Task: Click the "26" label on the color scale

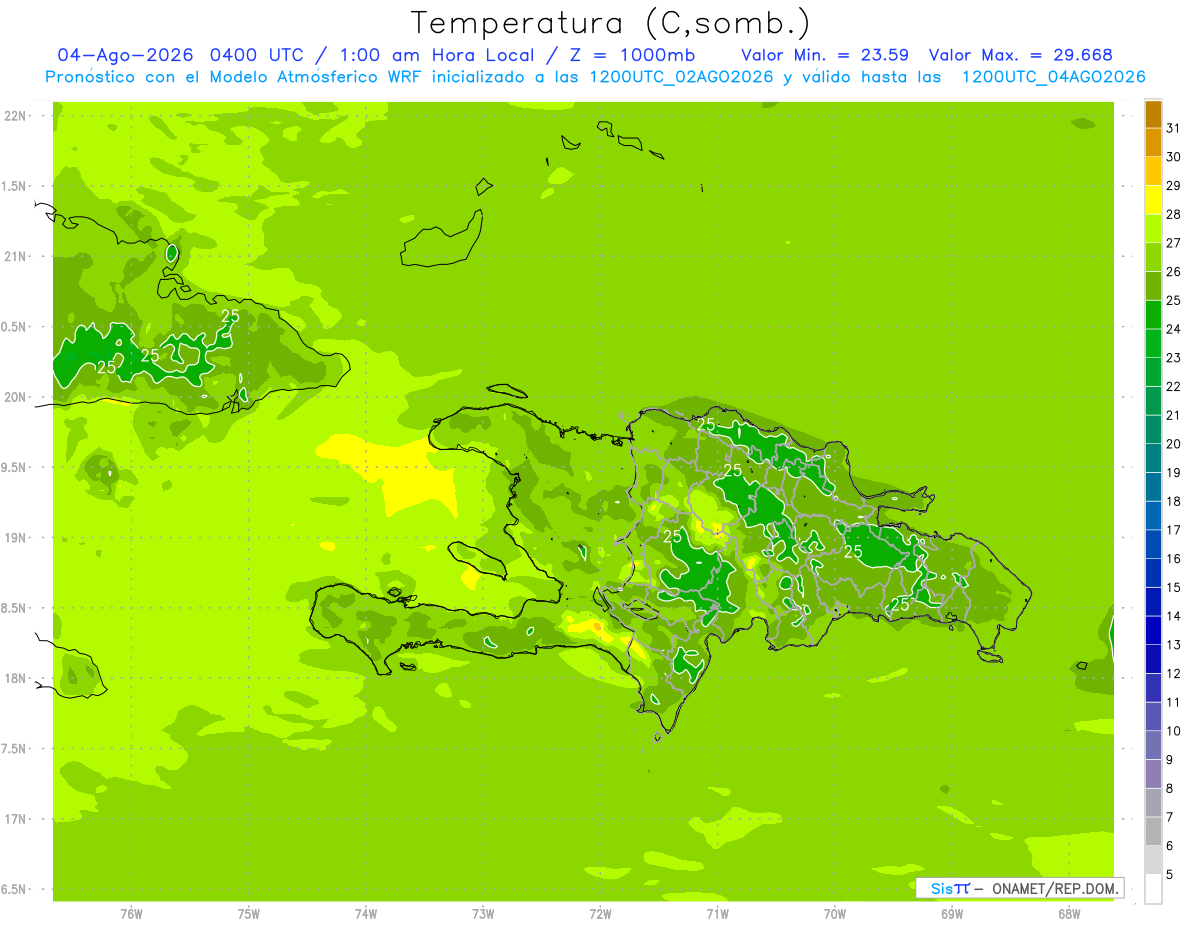Action: coord(1174,272)
